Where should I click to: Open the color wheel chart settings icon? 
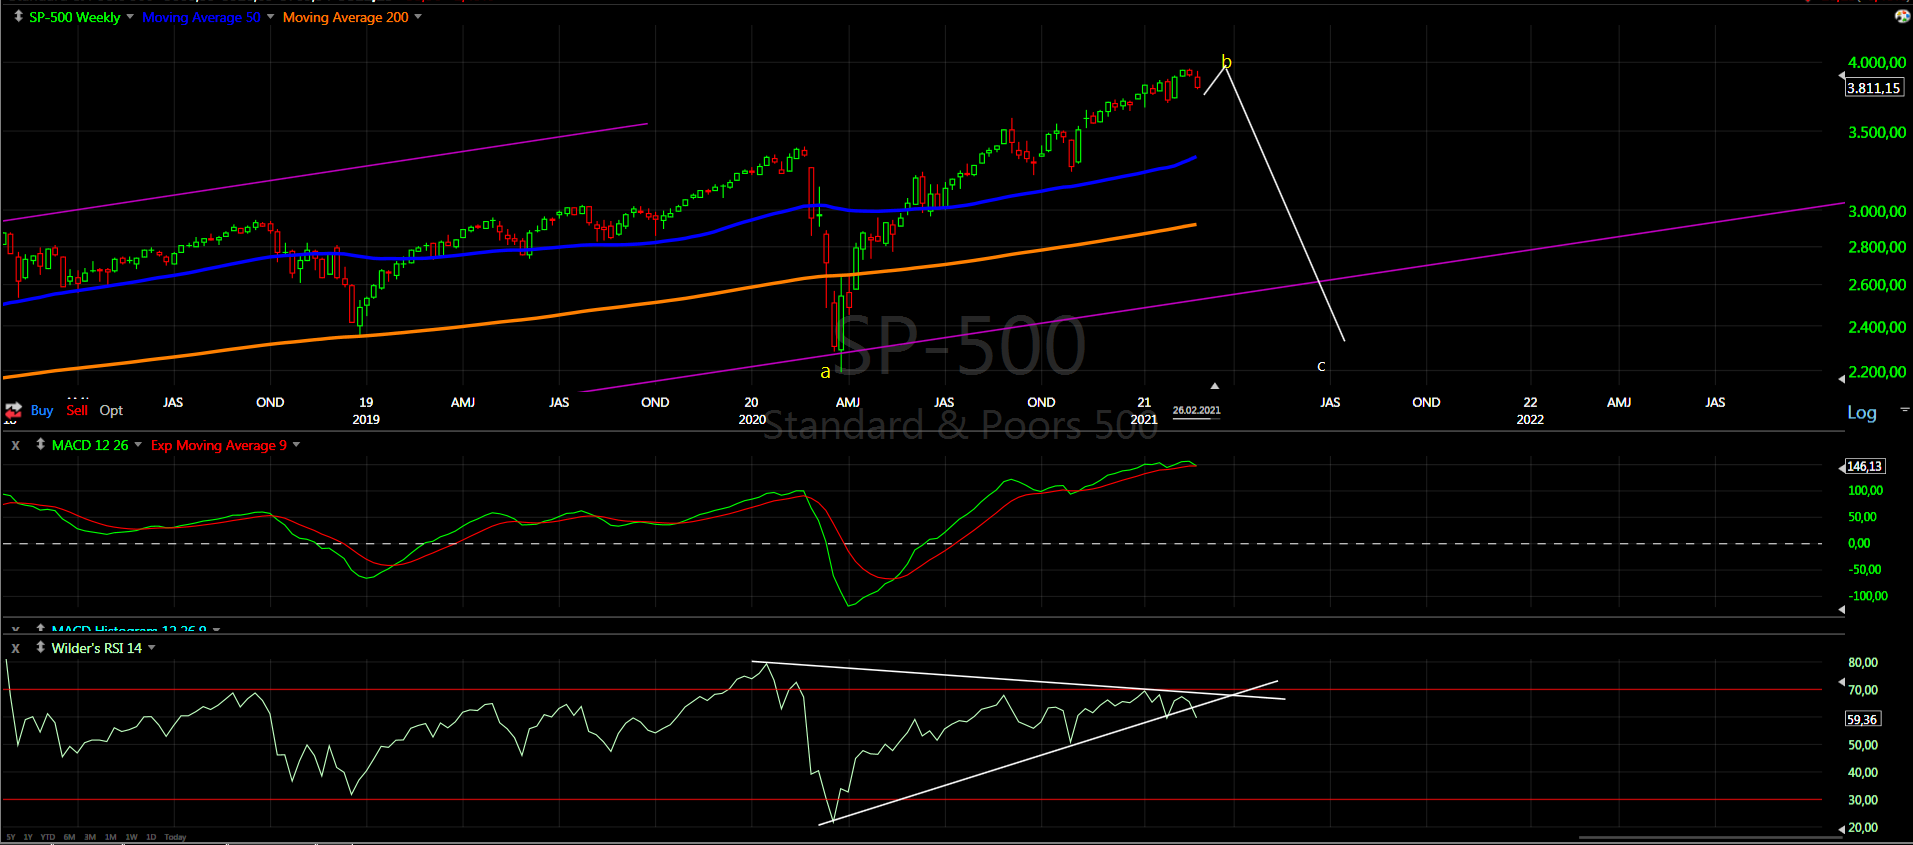[1902, 16]
